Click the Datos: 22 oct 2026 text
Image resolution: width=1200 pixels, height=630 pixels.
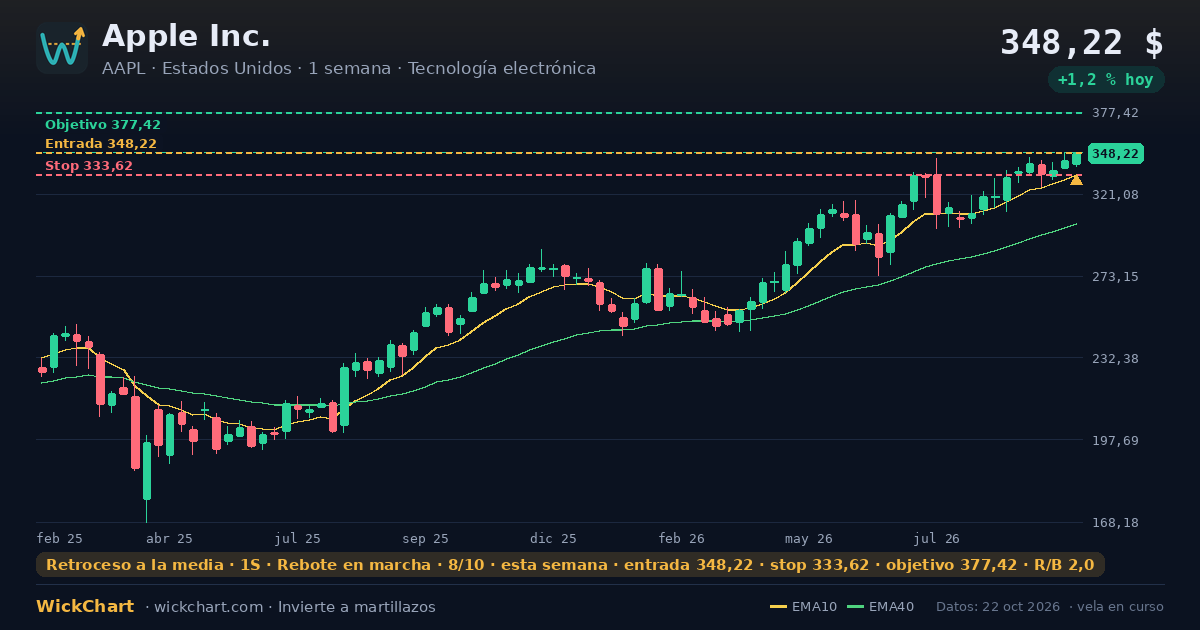pyautogui.click(x=998, y=607)
